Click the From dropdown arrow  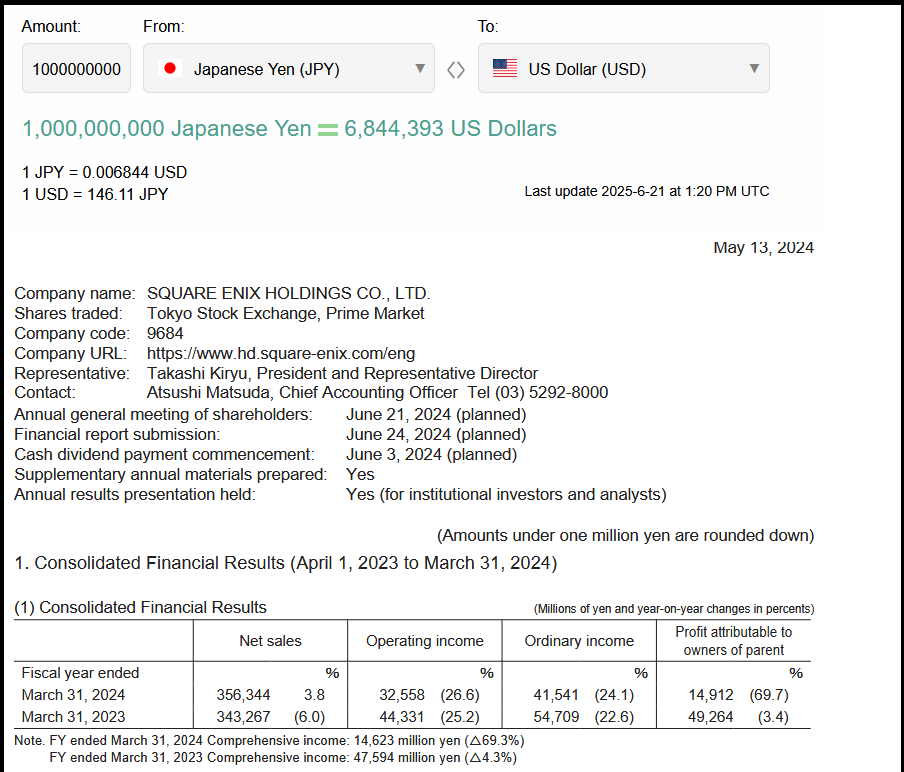coord(420,69)
